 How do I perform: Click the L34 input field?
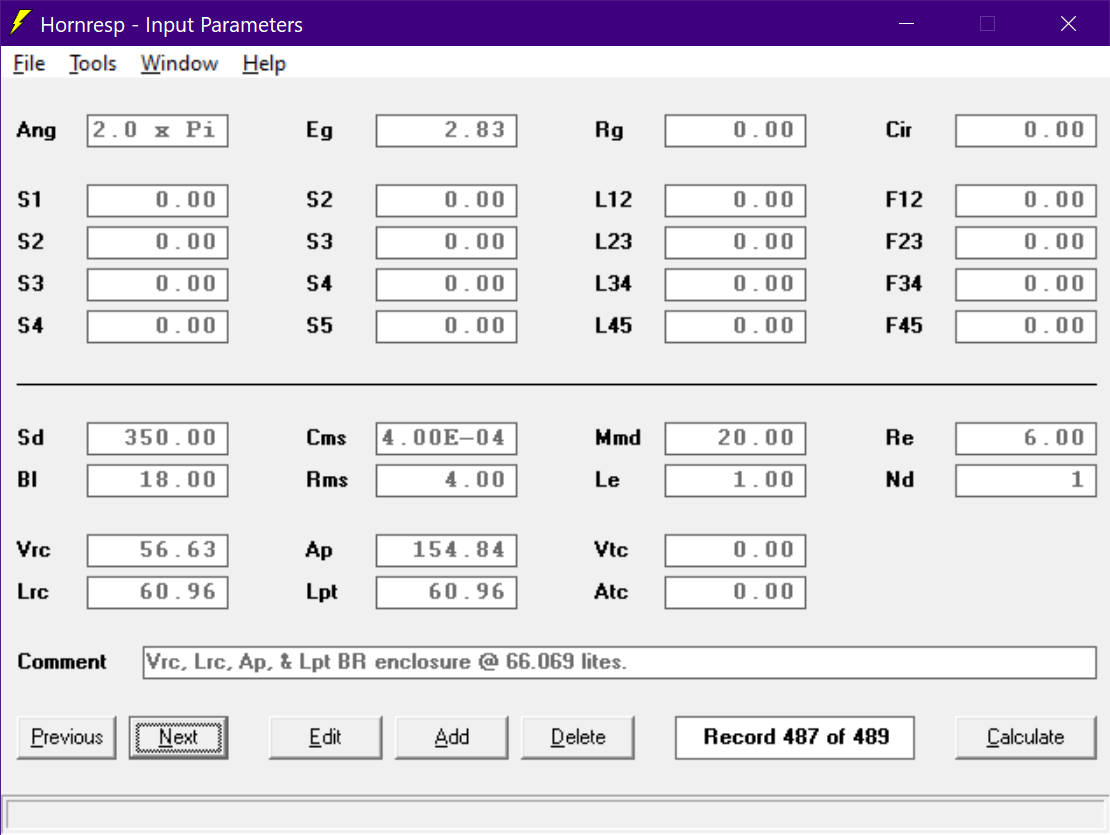point(735,284)
